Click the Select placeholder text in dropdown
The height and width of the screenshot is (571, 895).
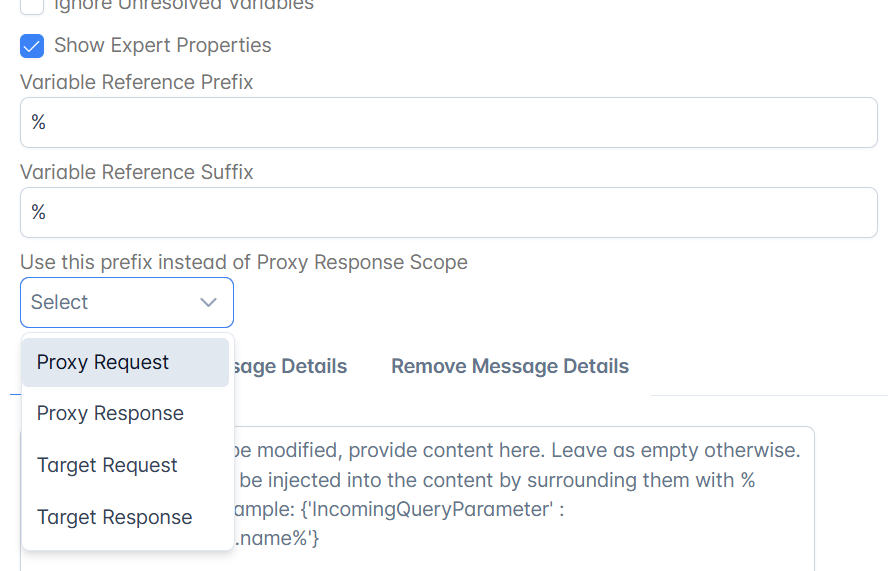click(60, 302)
